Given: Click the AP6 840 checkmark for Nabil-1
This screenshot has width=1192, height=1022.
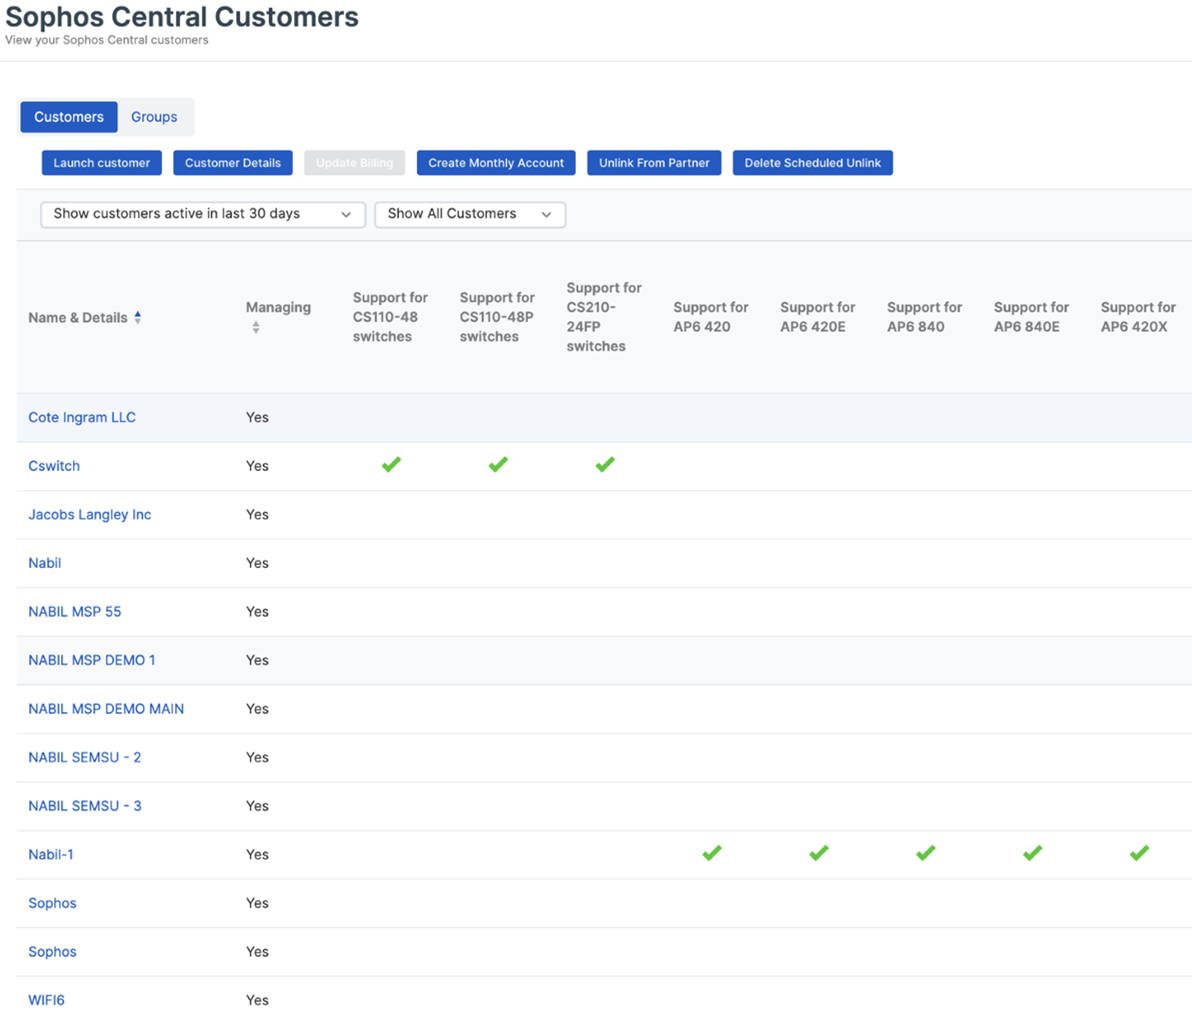Looking at the screenshot, I should coord(925,853).
